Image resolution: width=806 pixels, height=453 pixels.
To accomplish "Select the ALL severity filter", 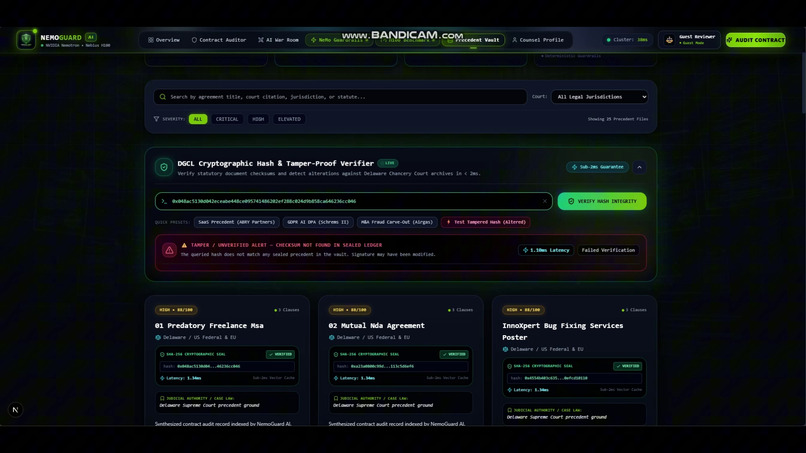I will (x=198, y=119).
